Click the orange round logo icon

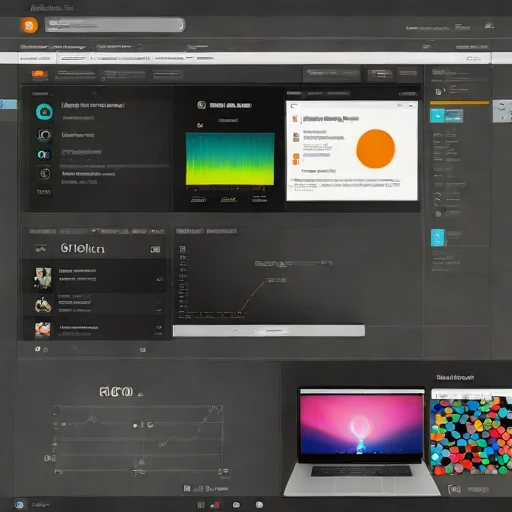click(x=29, y=25)
